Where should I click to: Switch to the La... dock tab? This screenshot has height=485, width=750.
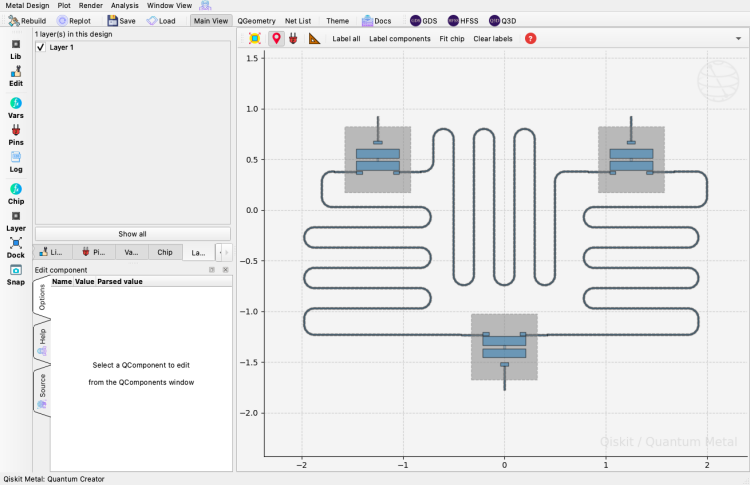tap(199, 253)
